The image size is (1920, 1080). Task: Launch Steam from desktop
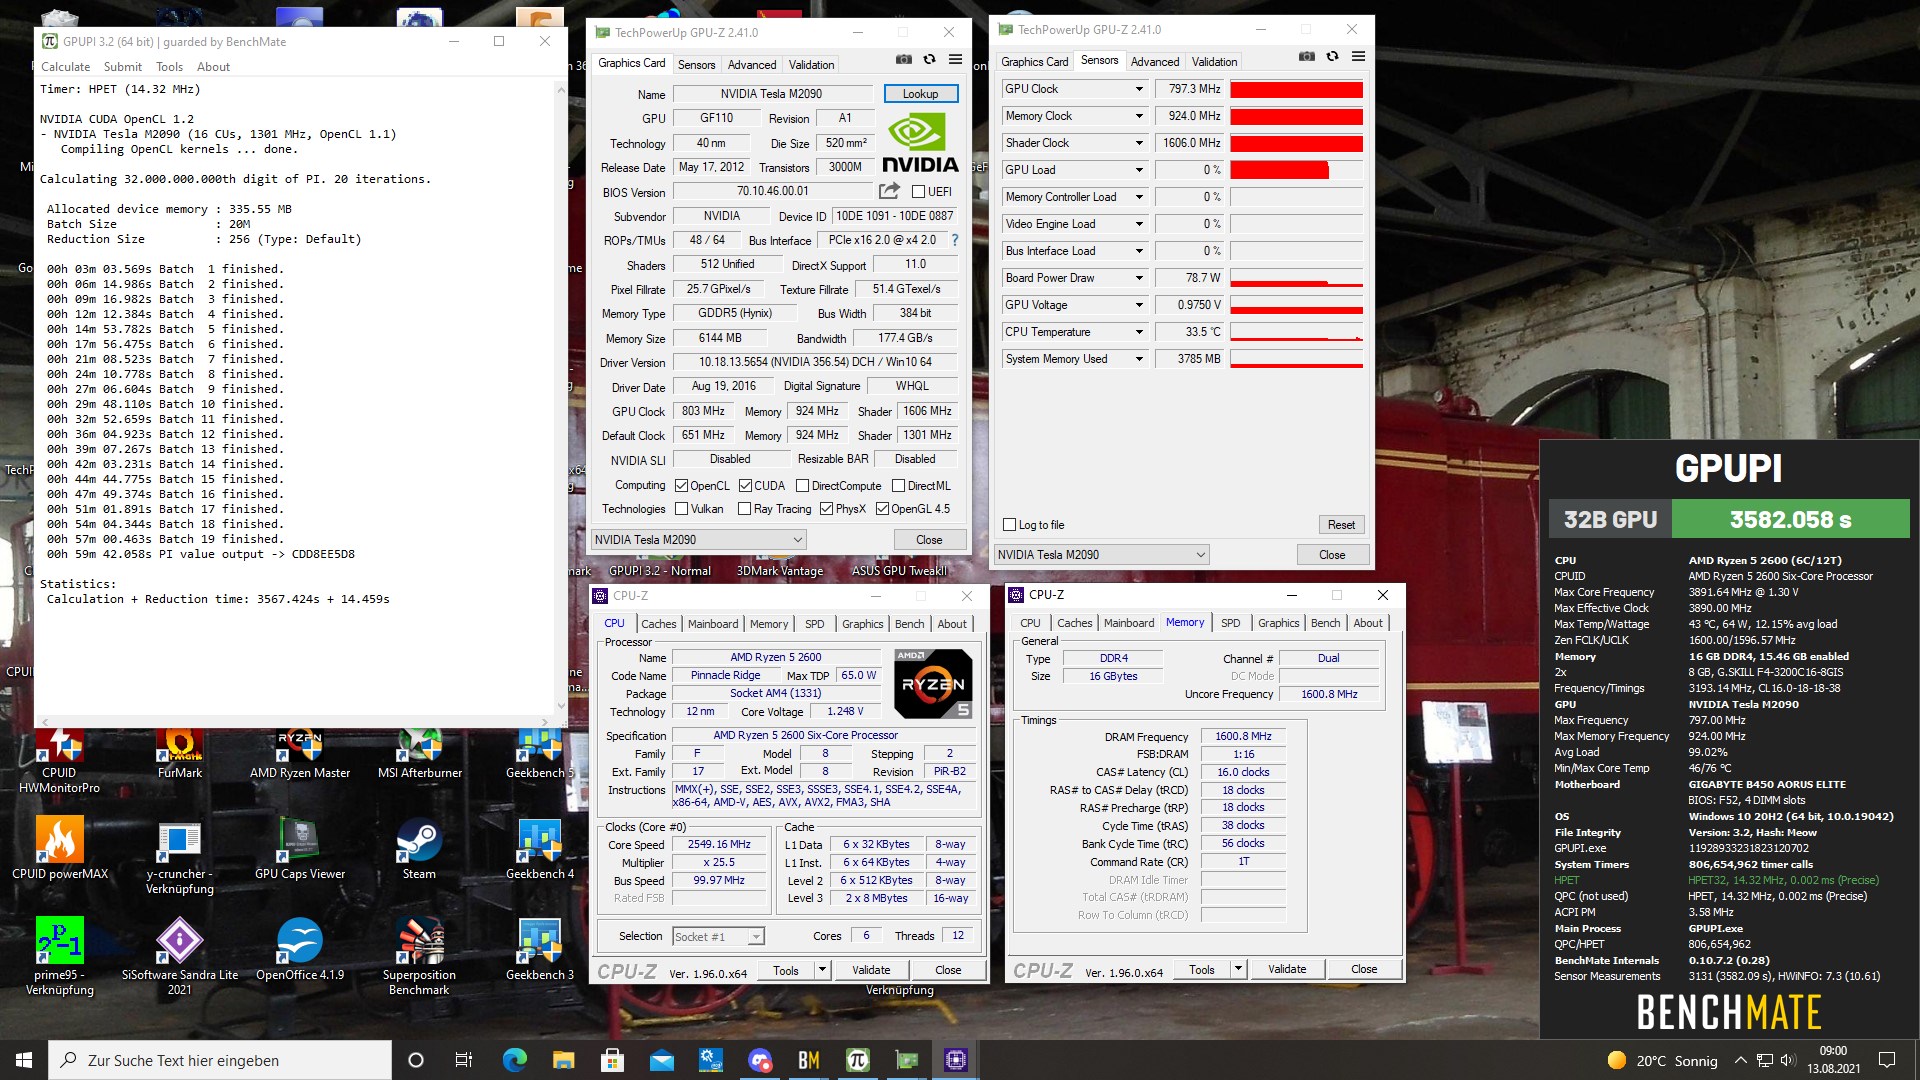tap(419, 848)
